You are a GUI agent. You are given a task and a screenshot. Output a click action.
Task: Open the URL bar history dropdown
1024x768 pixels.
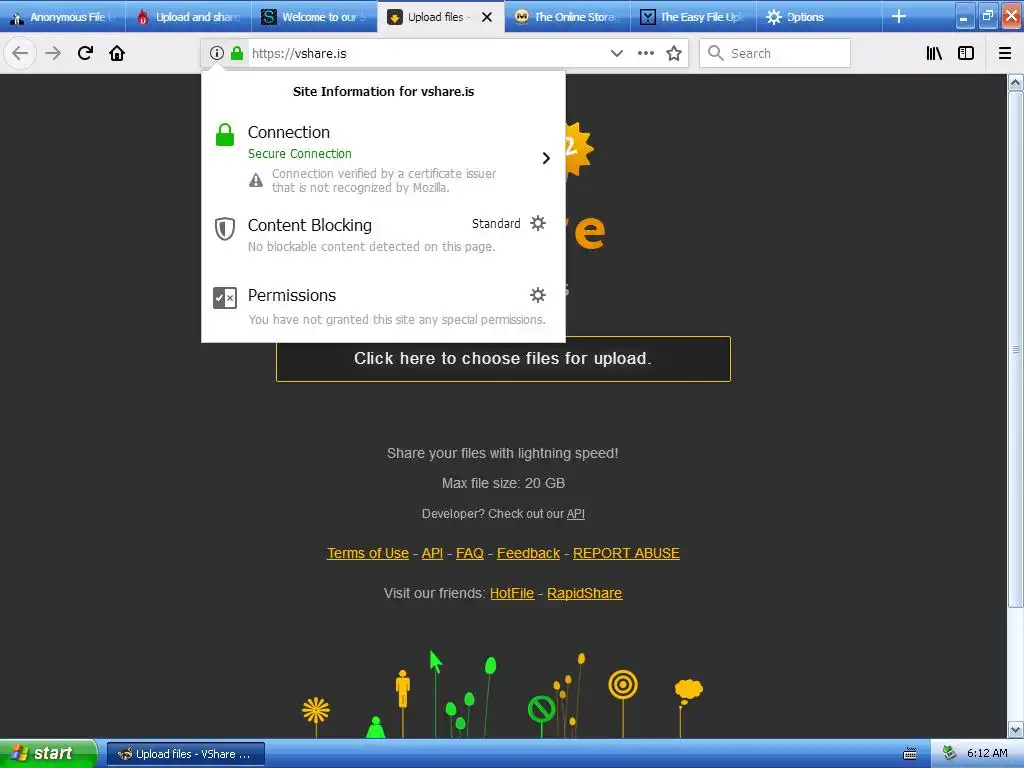[616, 53]
